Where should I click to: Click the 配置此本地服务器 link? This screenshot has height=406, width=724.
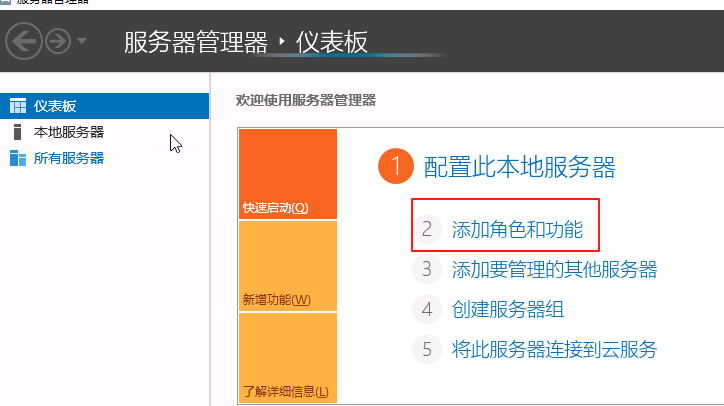click(x=519, y=167)
